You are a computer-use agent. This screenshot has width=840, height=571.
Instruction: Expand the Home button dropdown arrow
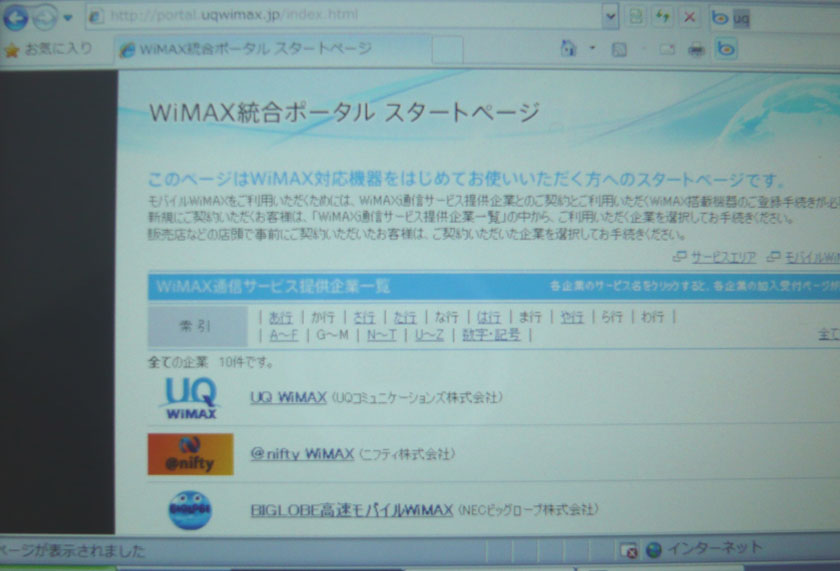592,48
